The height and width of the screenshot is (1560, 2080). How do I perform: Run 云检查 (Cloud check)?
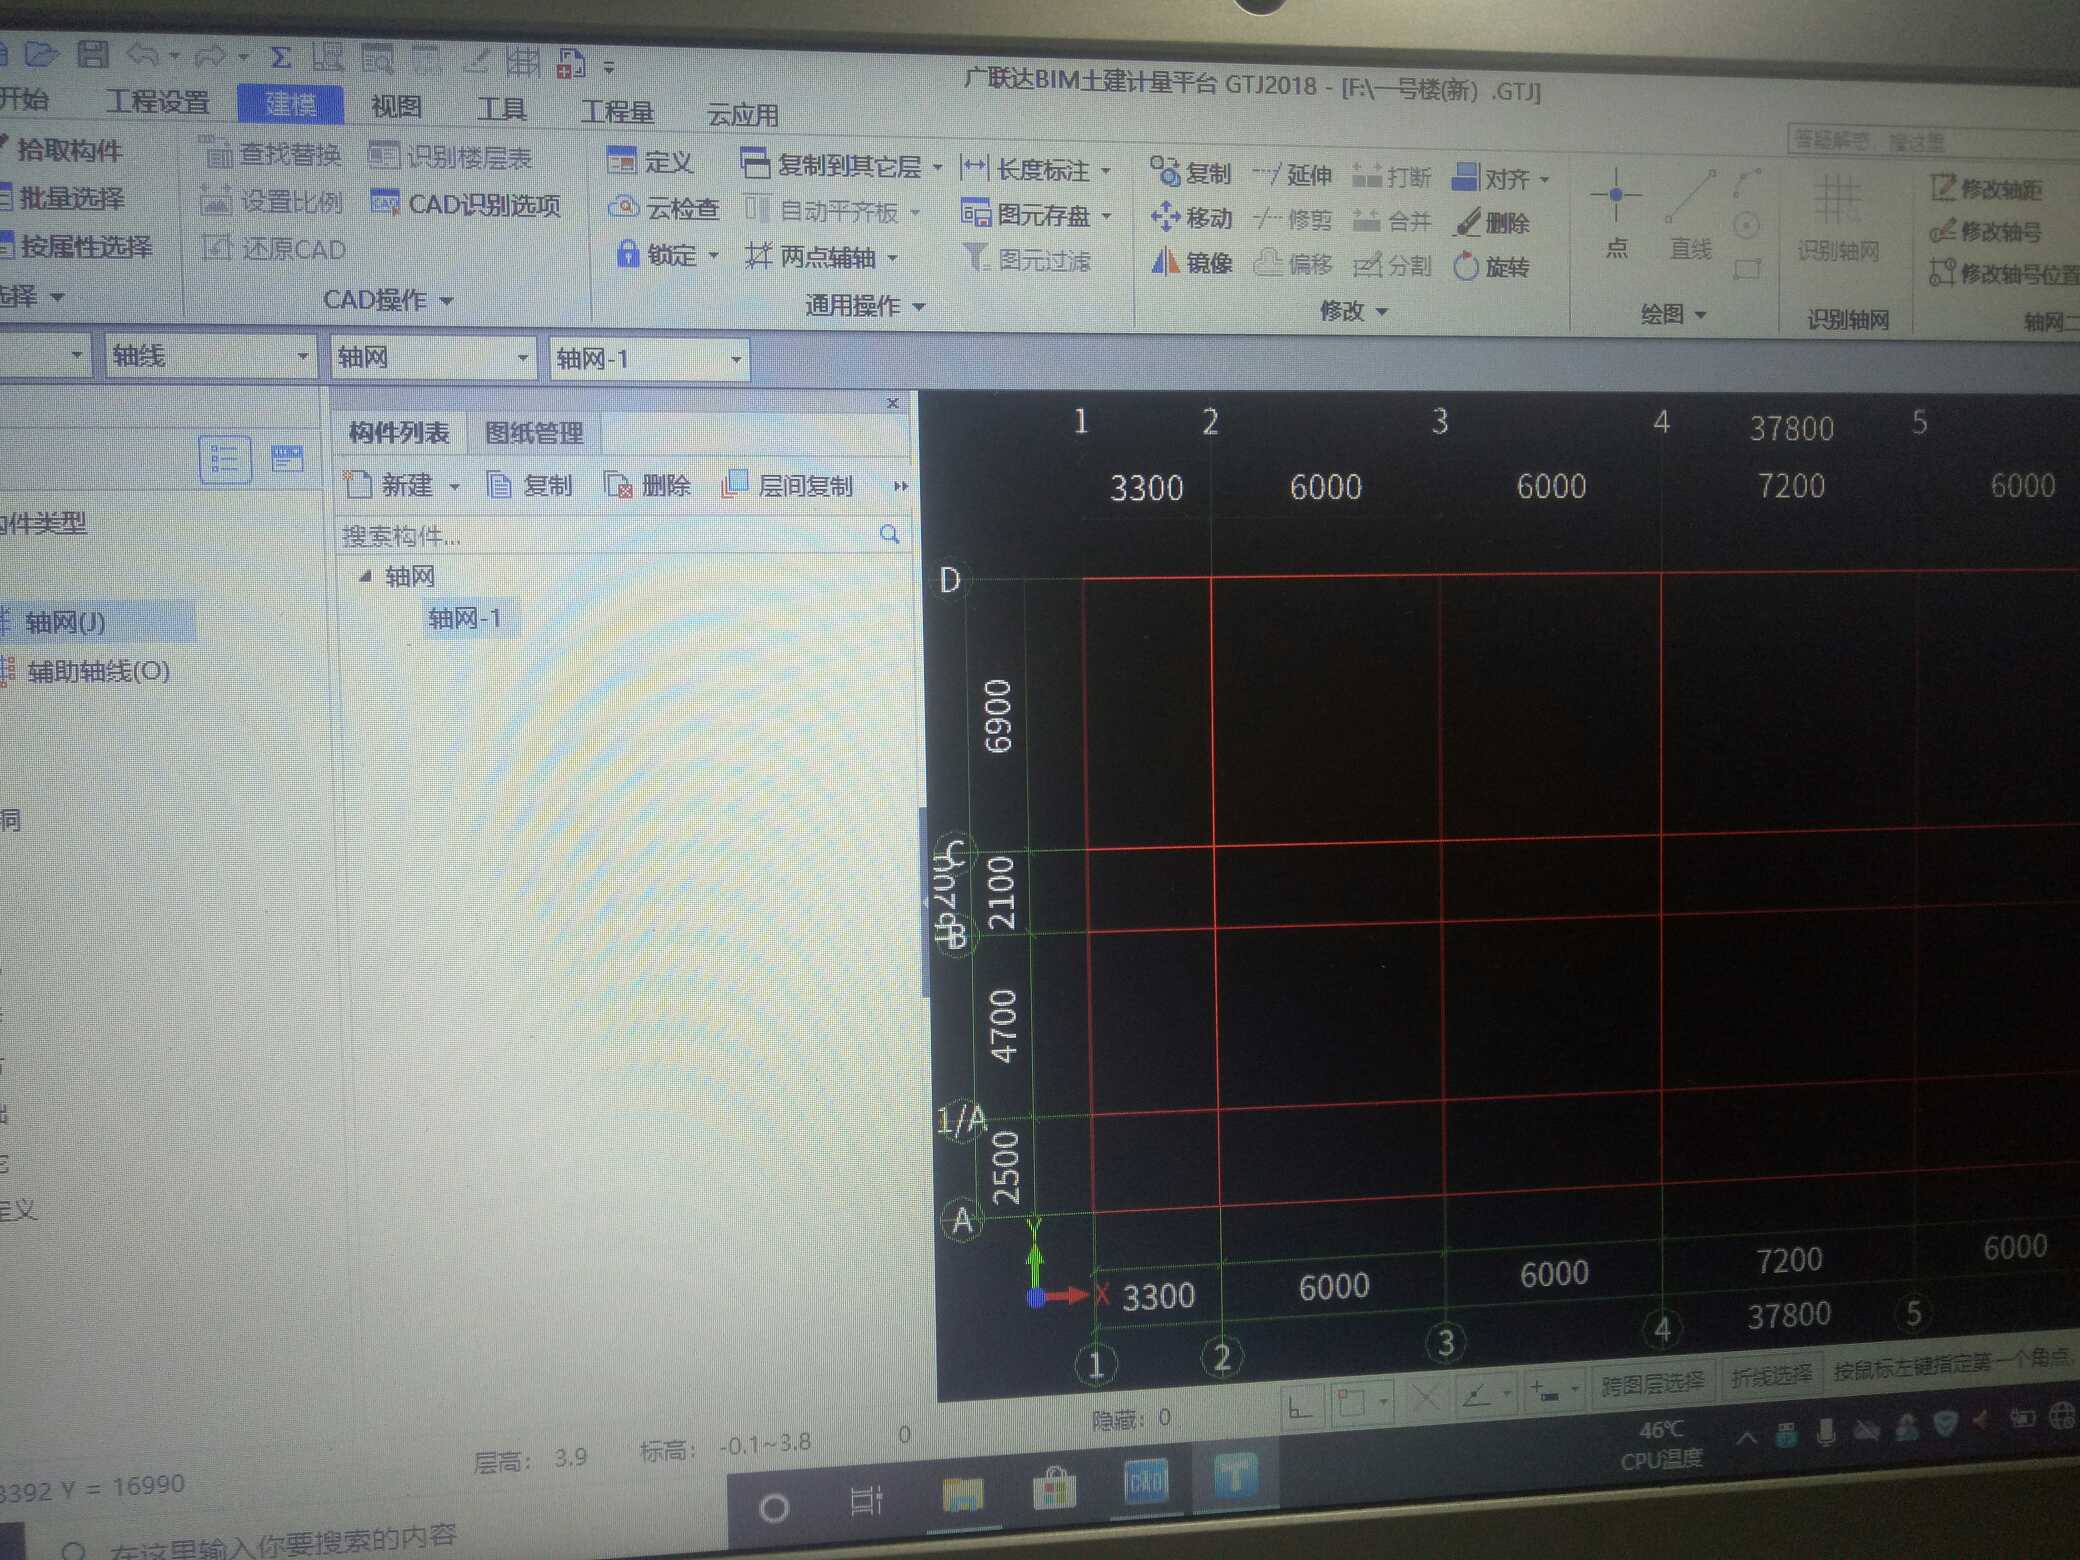click(x=664, y=208)
